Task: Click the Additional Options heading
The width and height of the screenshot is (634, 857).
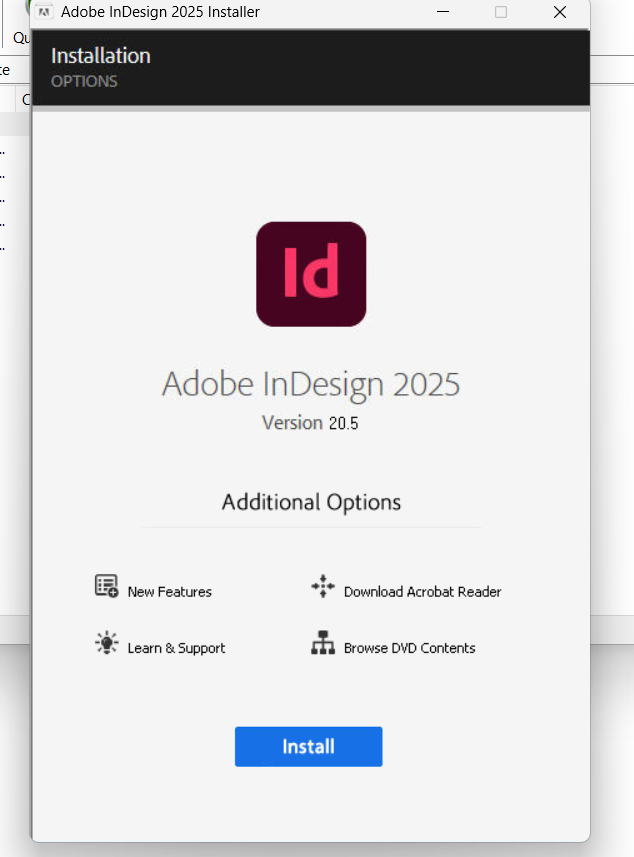Action: (311, 502)
